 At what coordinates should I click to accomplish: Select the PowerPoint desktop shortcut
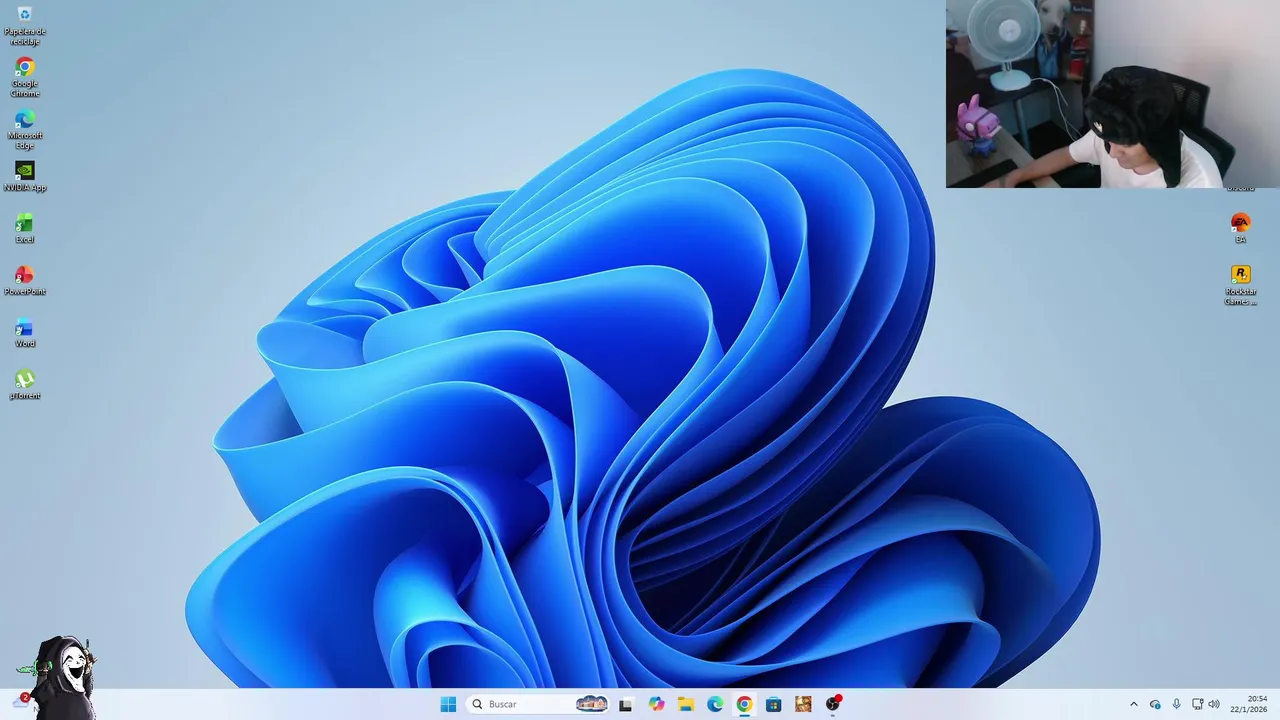25,280
